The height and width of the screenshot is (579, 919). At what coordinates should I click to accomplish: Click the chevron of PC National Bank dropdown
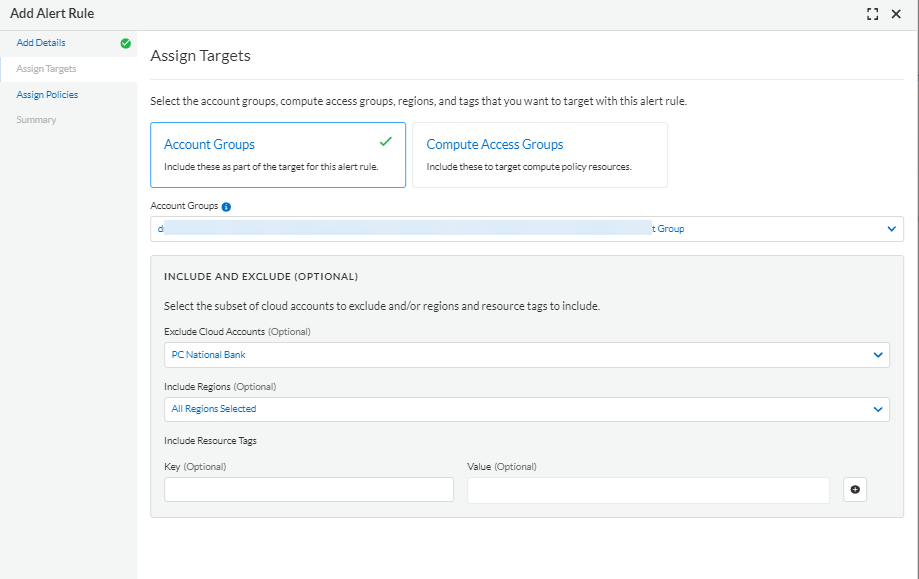tap(878, 355)
